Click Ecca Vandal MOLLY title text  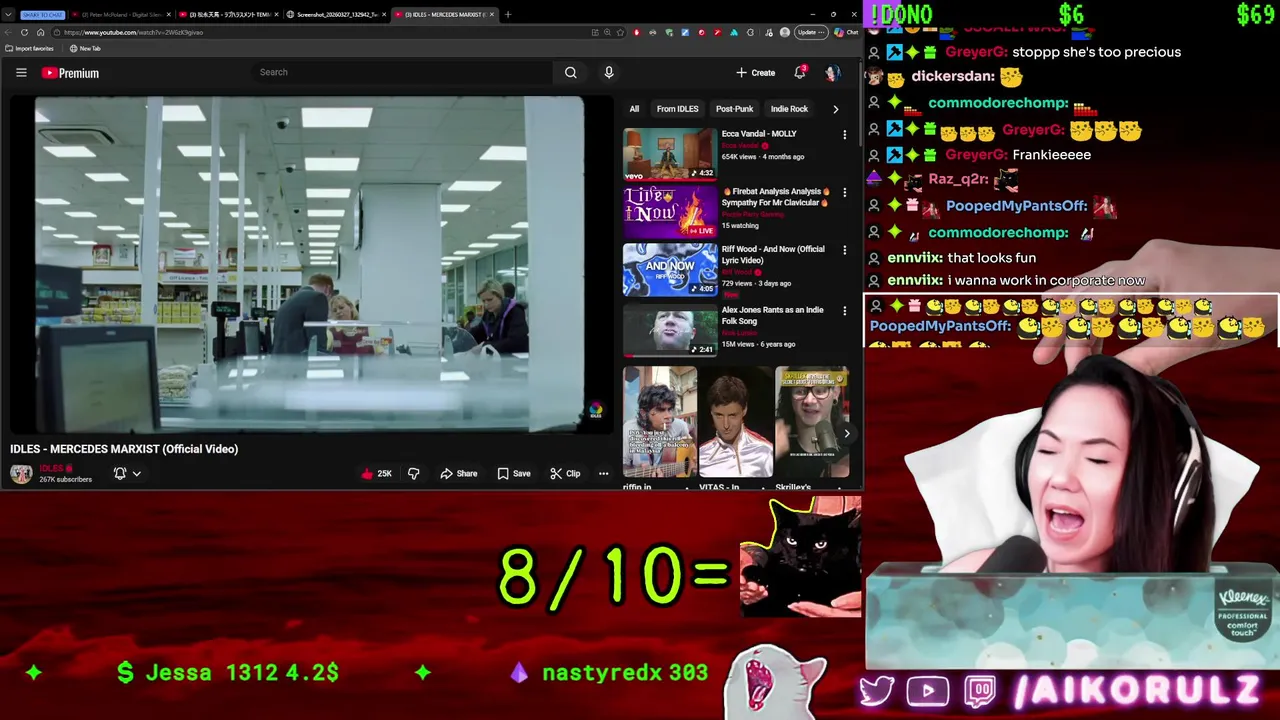click(x=759, y=134)
